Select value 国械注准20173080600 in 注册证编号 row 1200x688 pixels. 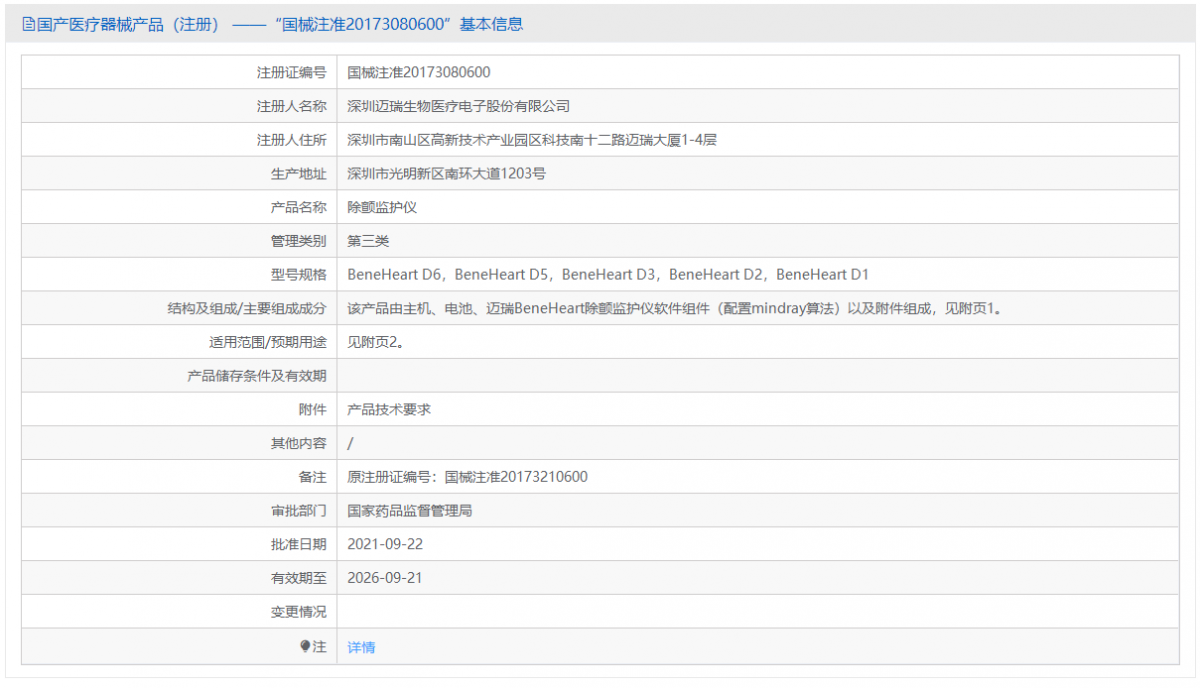click(x=418, y=72)
